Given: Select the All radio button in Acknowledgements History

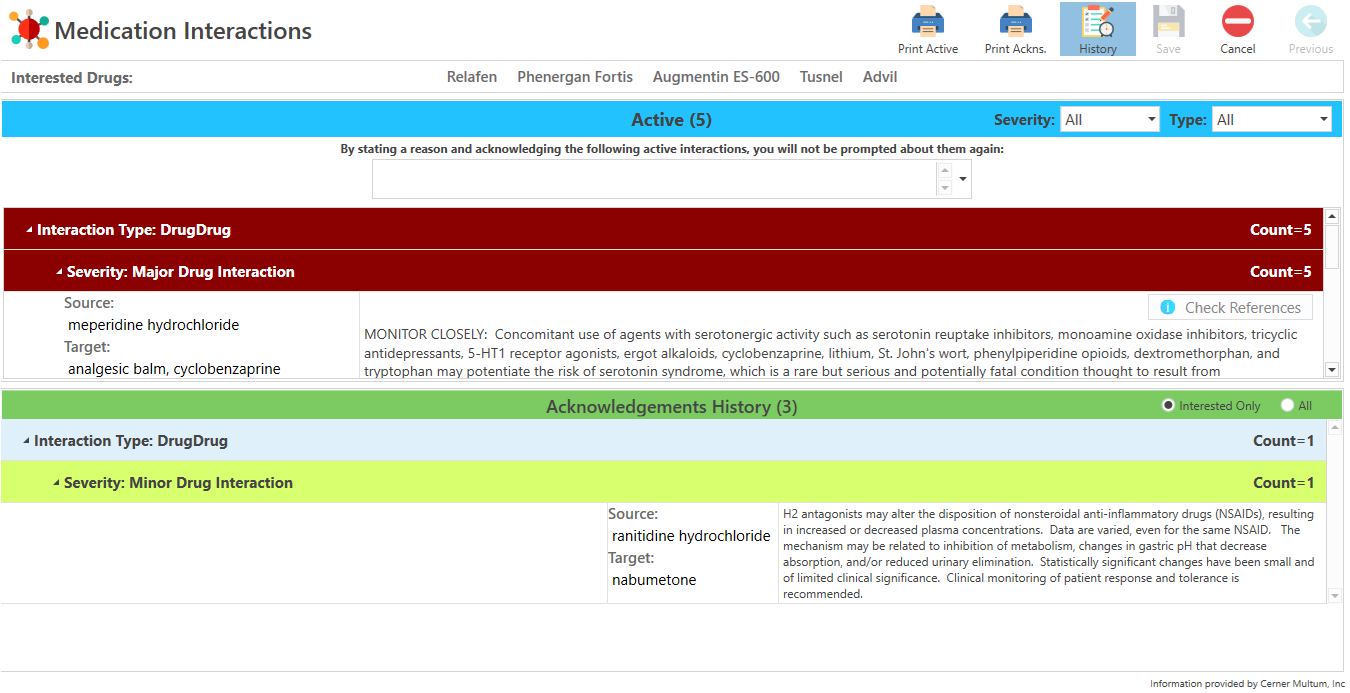Looking at the screenshot, I should point(1286,406).
